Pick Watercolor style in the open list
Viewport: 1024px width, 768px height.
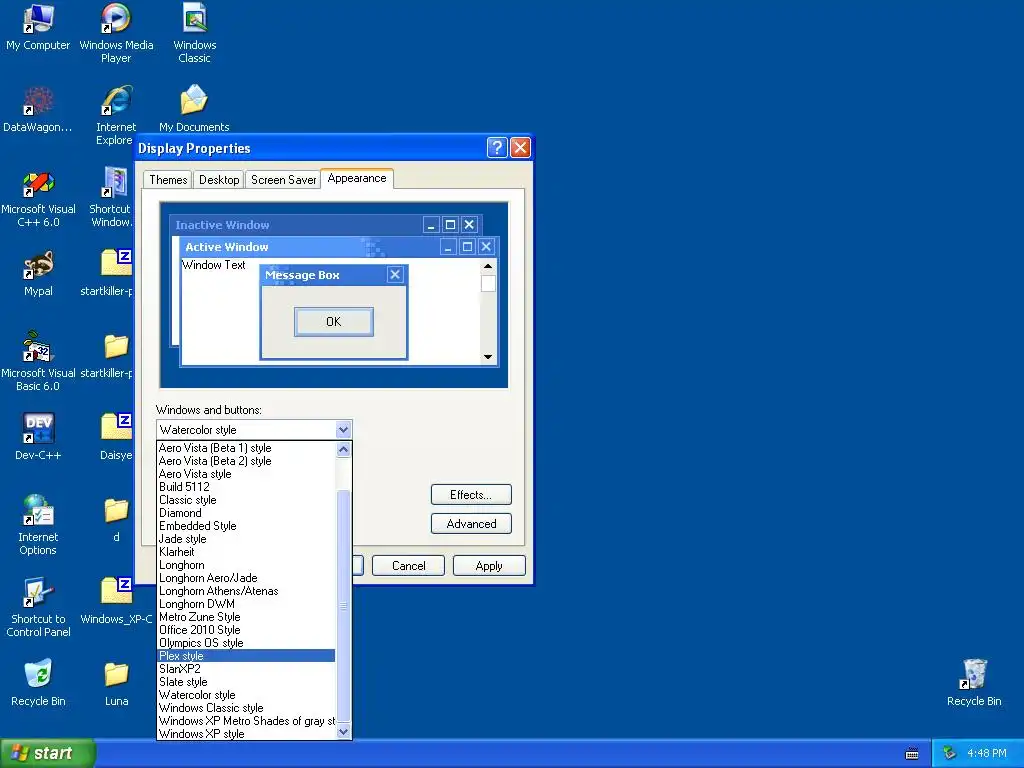(x=247, y=695)
